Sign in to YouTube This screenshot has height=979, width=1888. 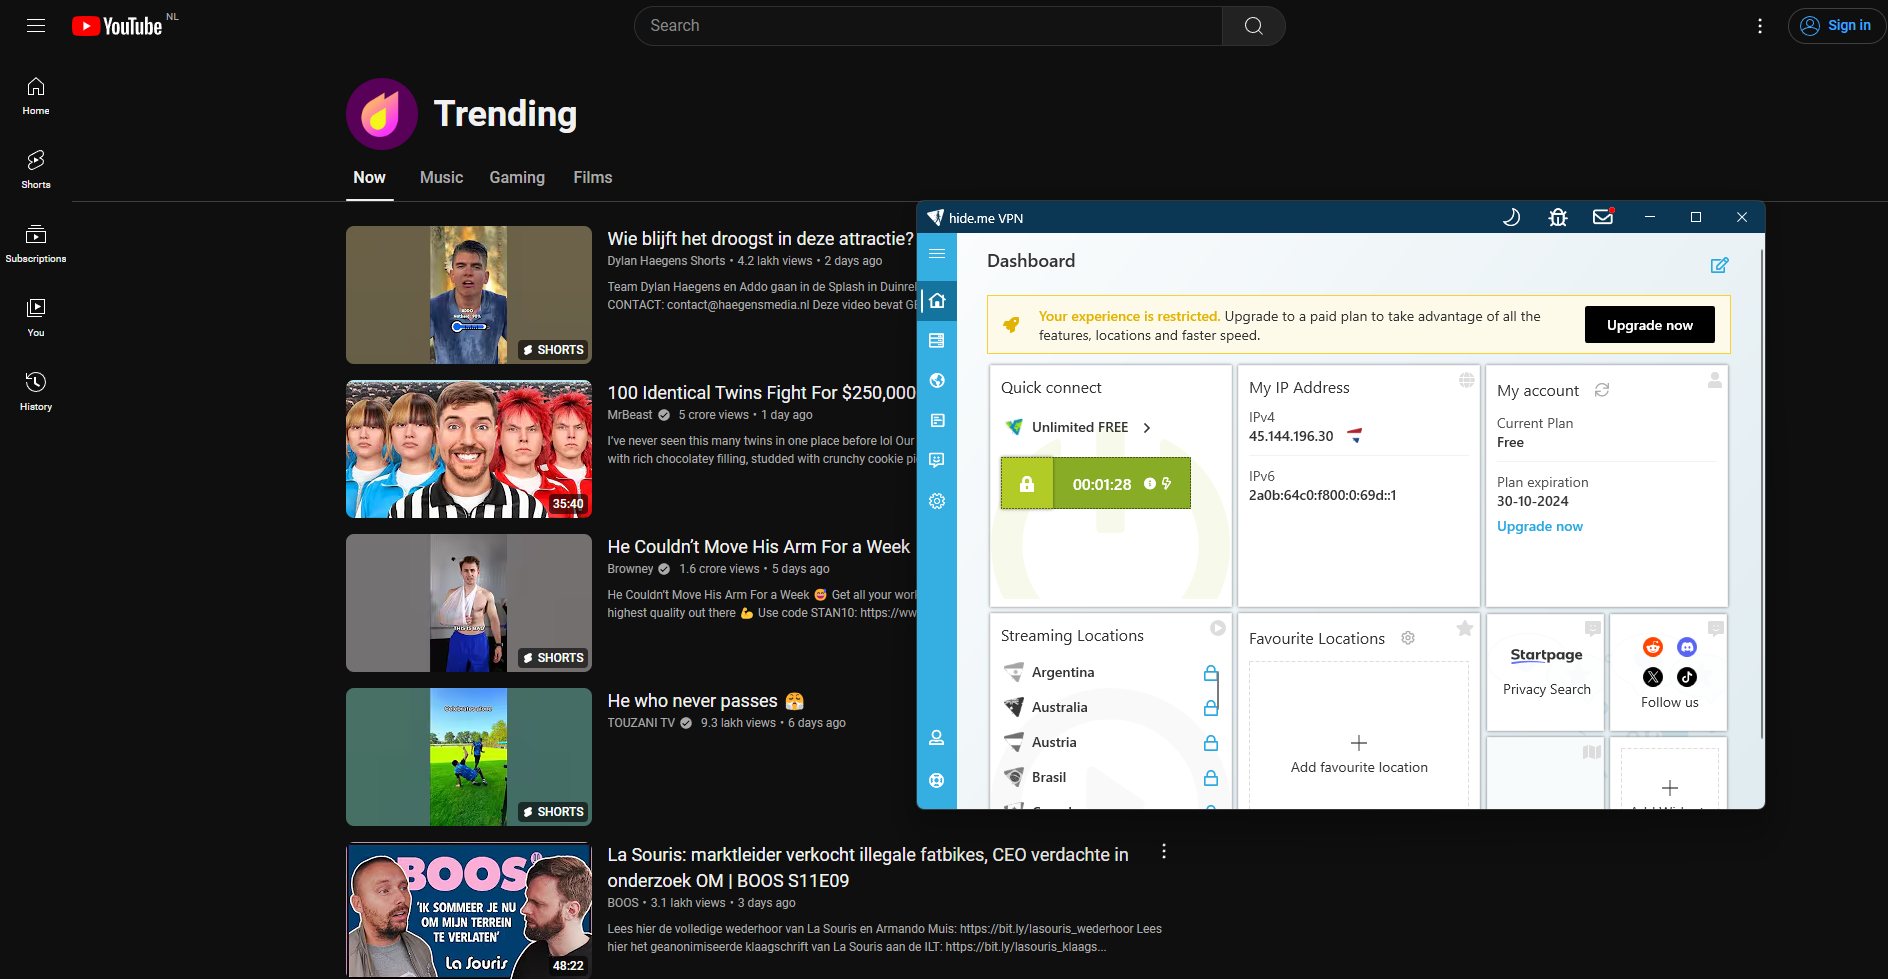click(1837, 26)
